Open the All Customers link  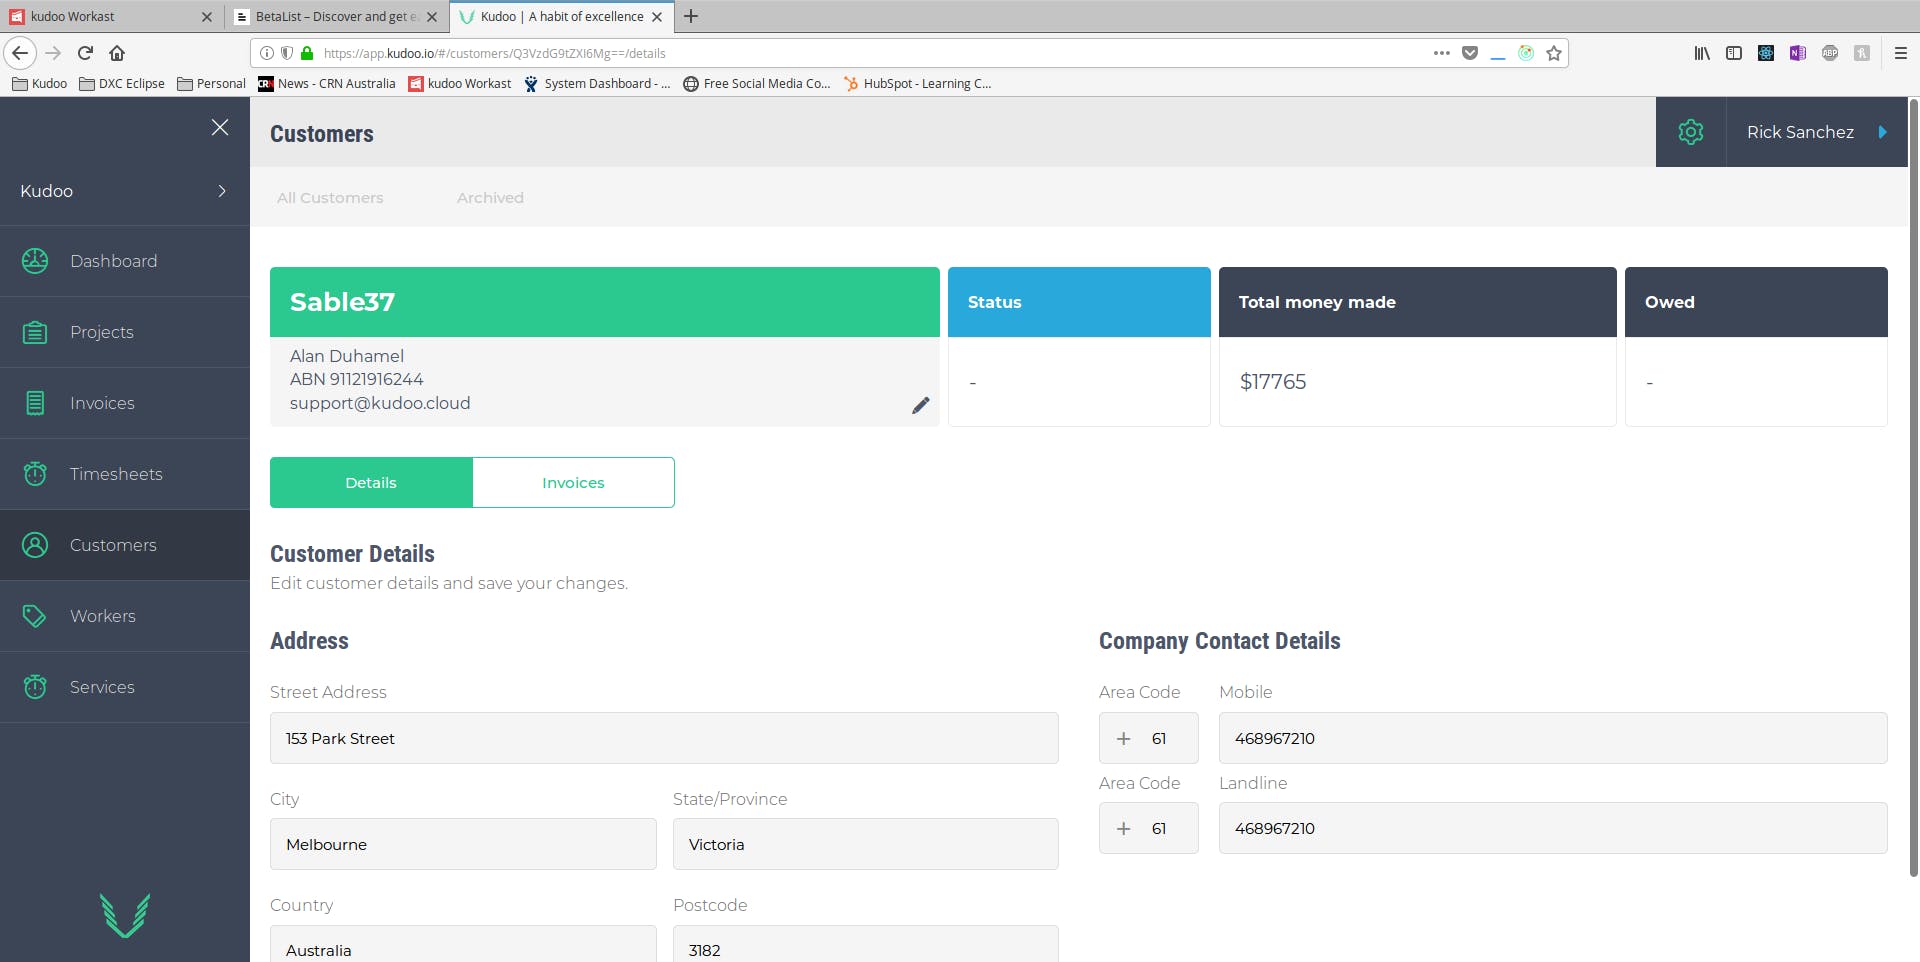coord(330,198)
